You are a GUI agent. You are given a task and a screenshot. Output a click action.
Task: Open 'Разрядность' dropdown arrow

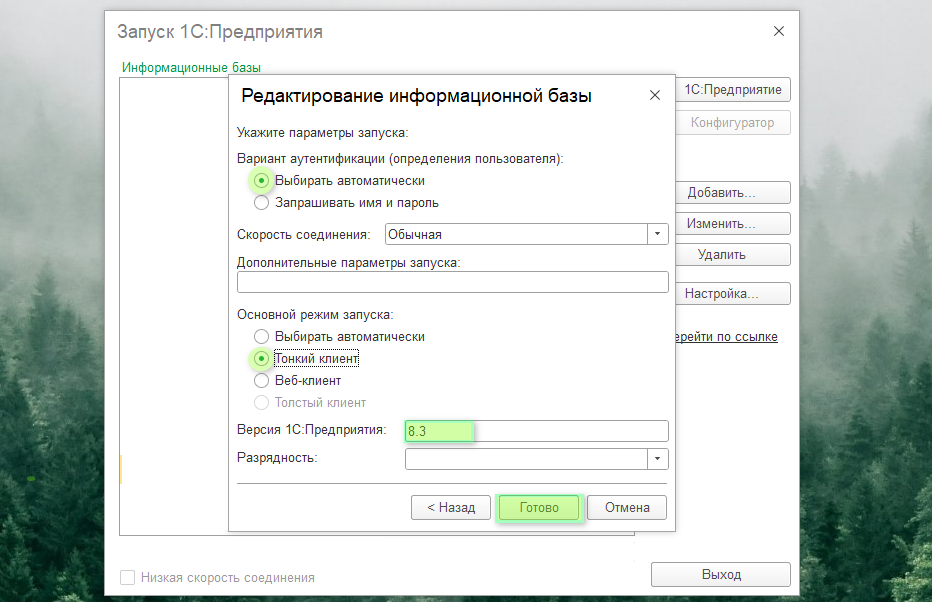click(x=657, y=459)
